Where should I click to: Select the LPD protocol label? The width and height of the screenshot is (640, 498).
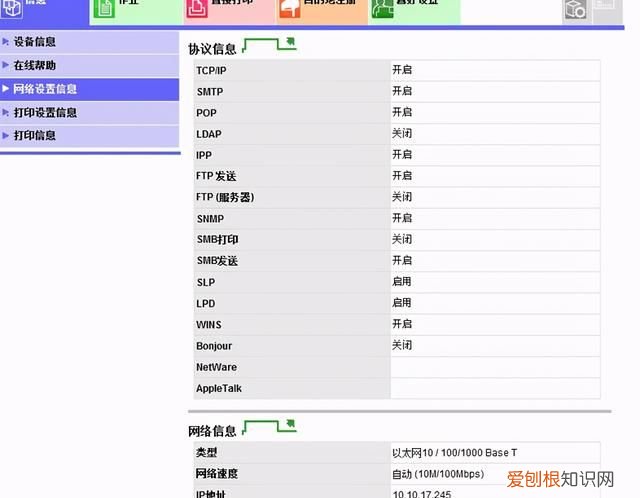[205, 304]
